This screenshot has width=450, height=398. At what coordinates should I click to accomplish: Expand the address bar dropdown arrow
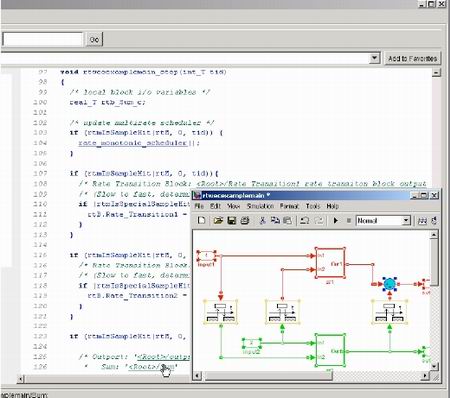pos(374,58)
